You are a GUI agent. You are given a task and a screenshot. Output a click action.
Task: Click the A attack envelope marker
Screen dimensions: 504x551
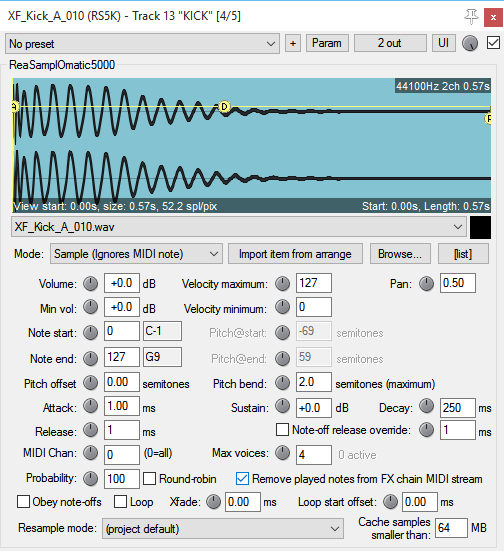coord(15,106)
